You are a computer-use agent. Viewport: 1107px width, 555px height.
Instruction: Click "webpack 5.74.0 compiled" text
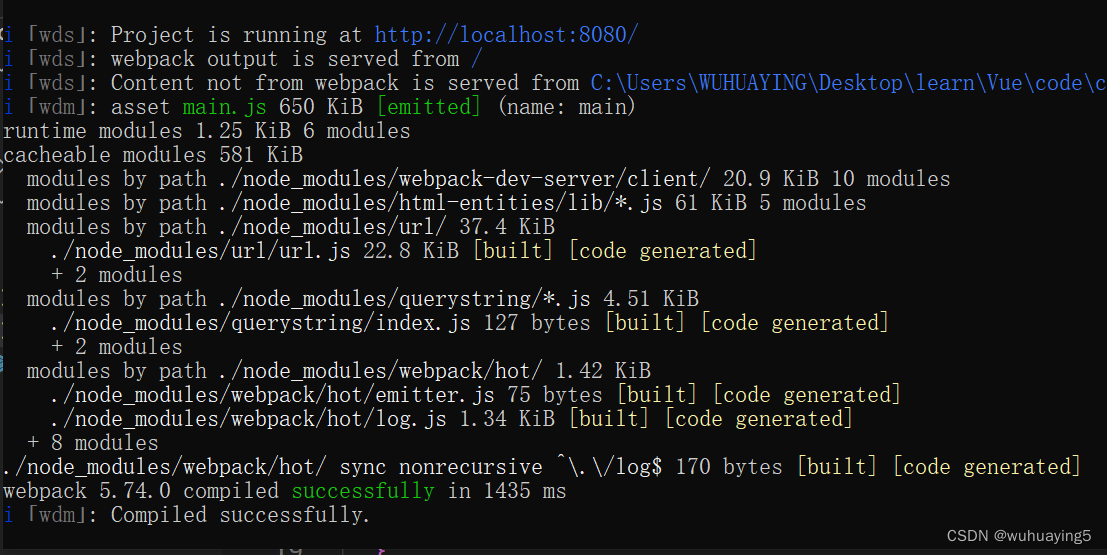[141, 491]
